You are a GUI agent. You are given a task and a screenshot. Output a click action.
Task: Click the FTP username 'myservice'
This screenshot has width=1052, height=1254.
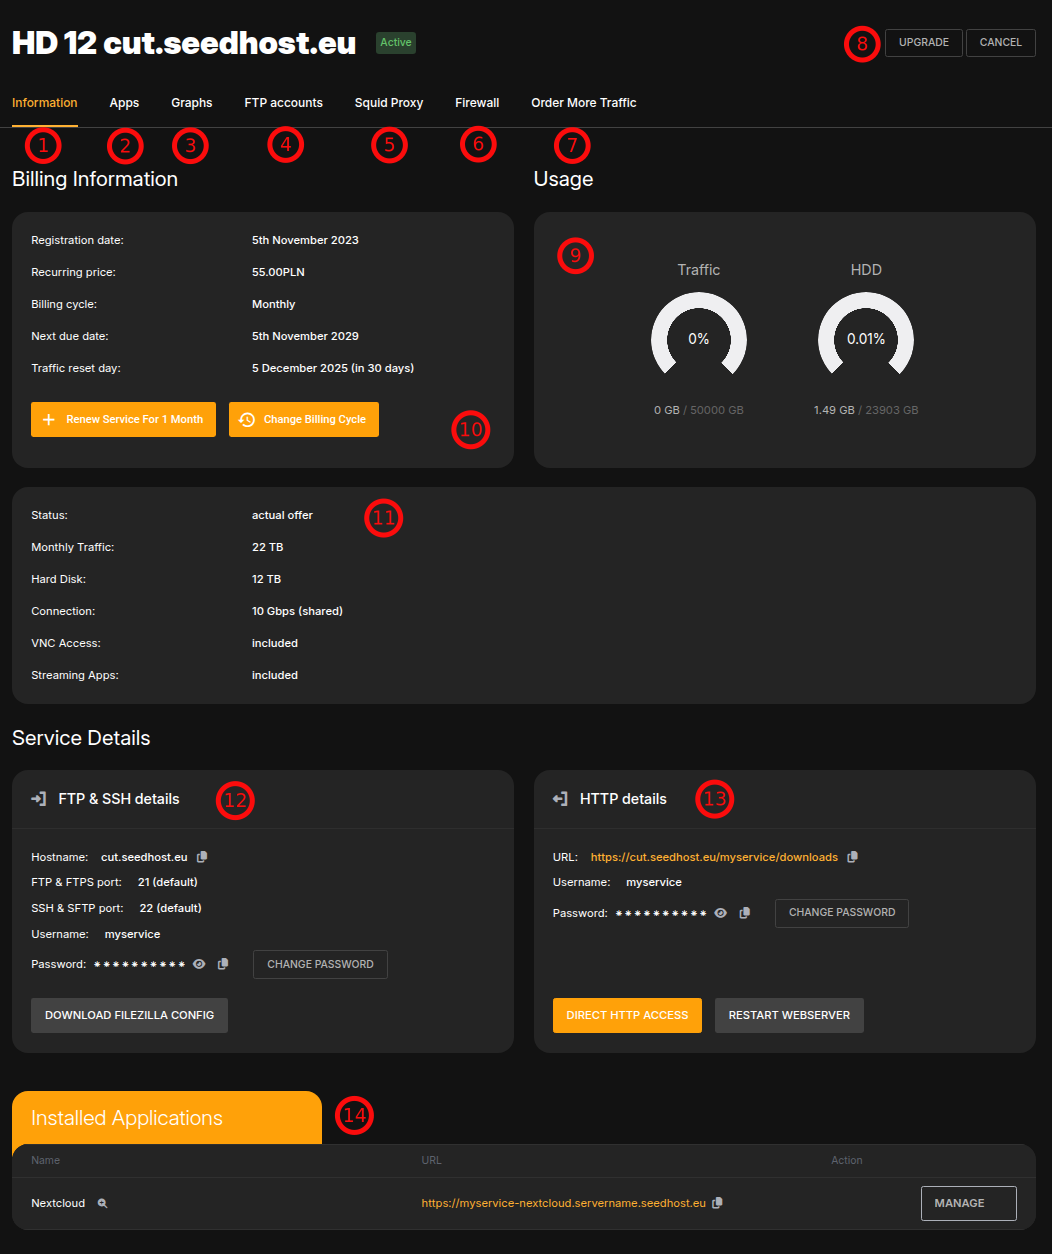(132, 934)
